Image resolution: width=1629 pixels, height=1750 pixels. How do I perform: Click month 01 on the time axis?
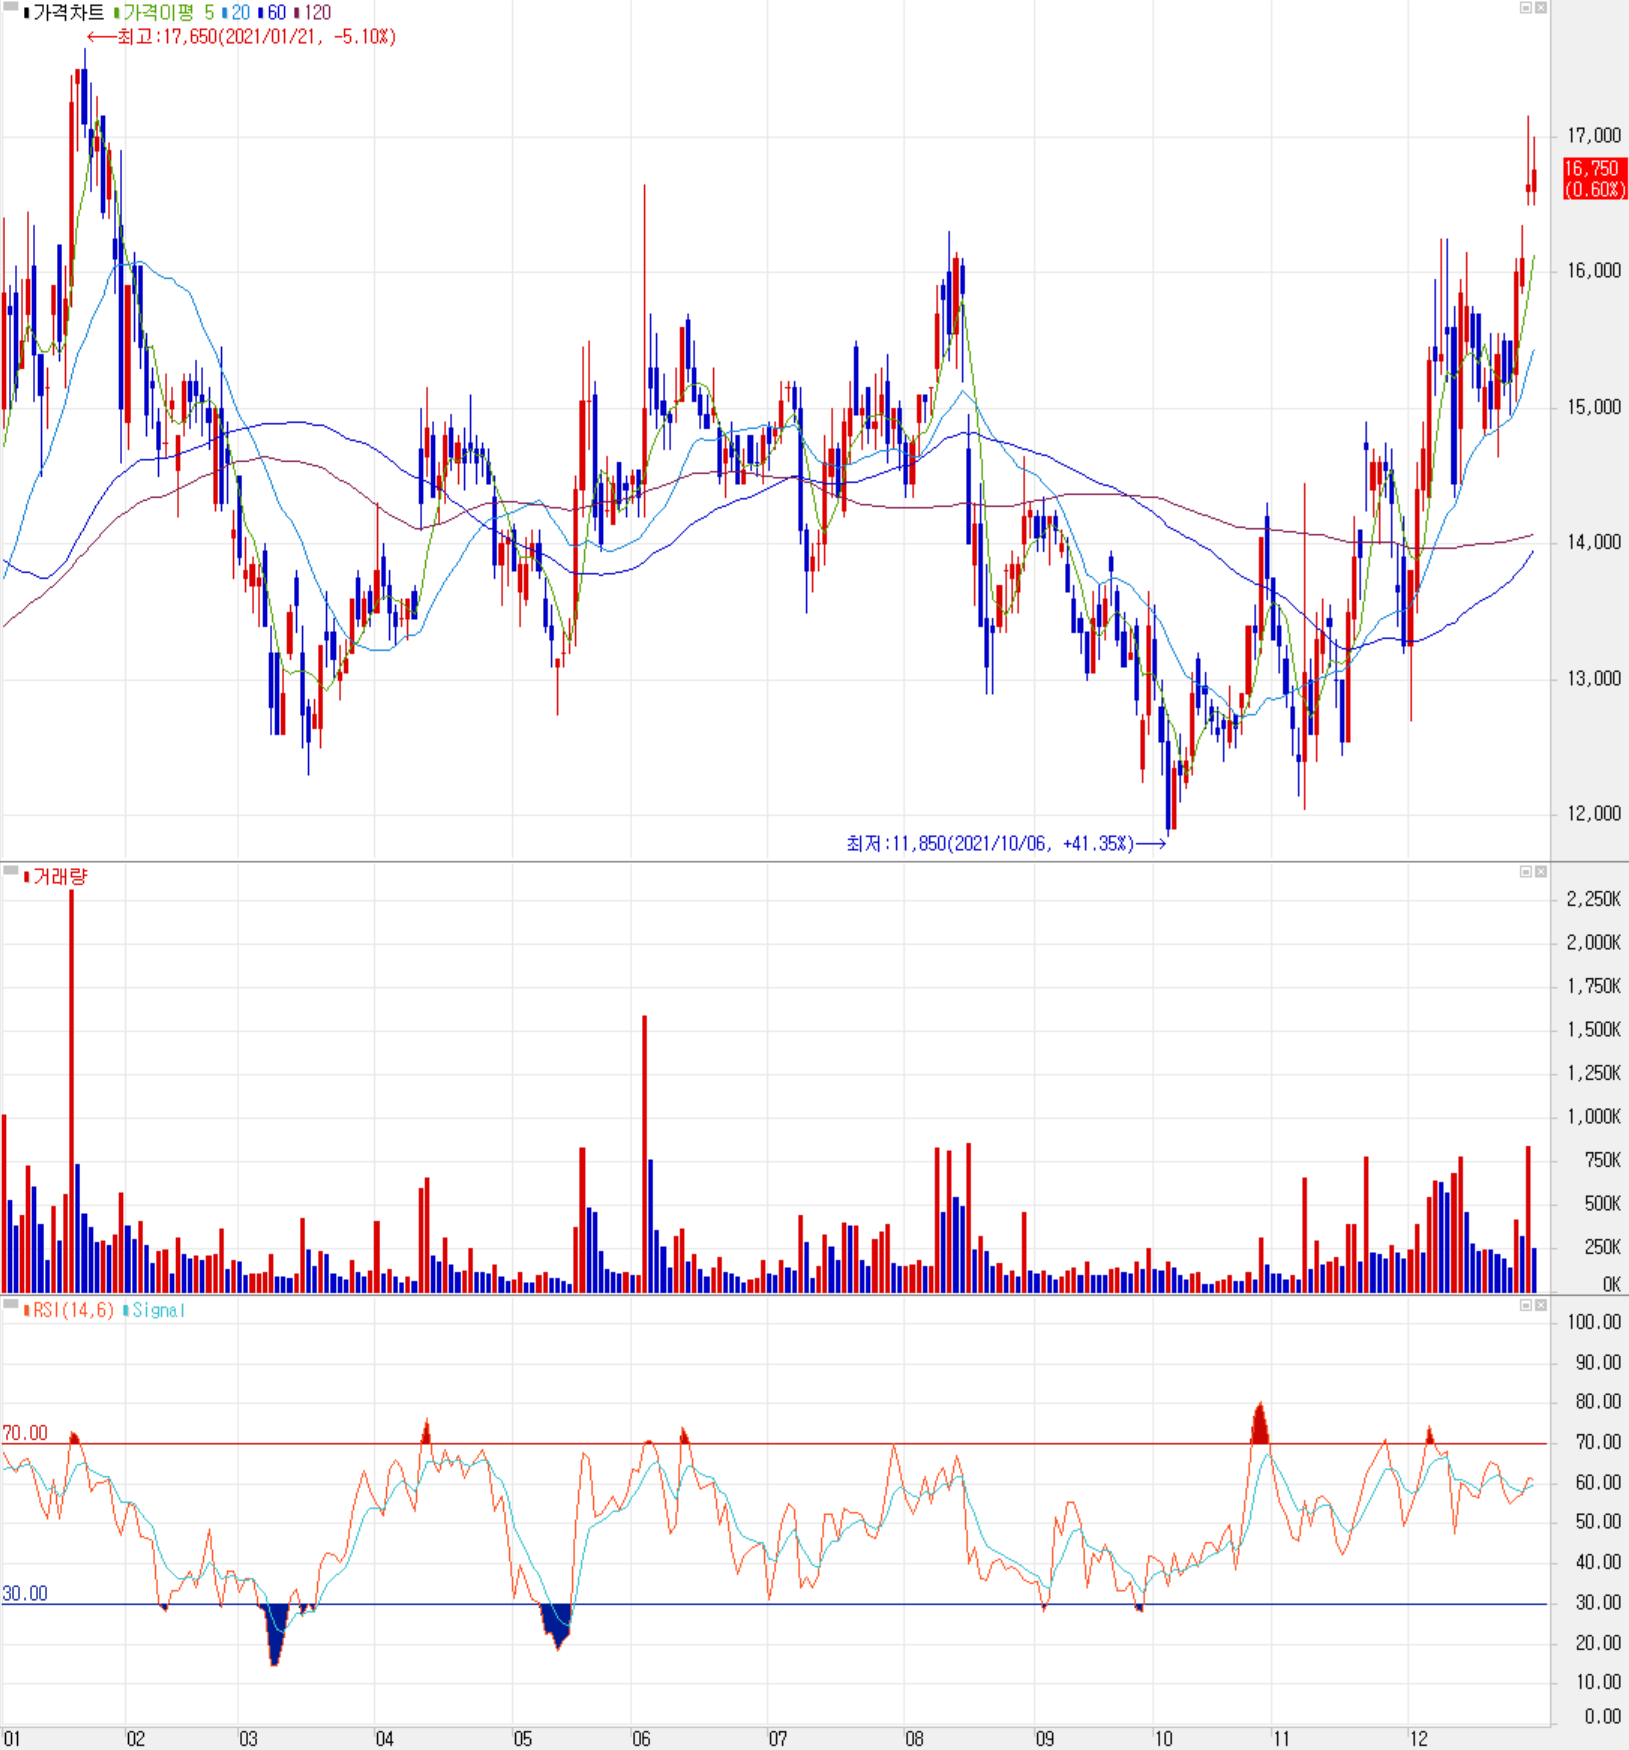(x=12, y=1739)
